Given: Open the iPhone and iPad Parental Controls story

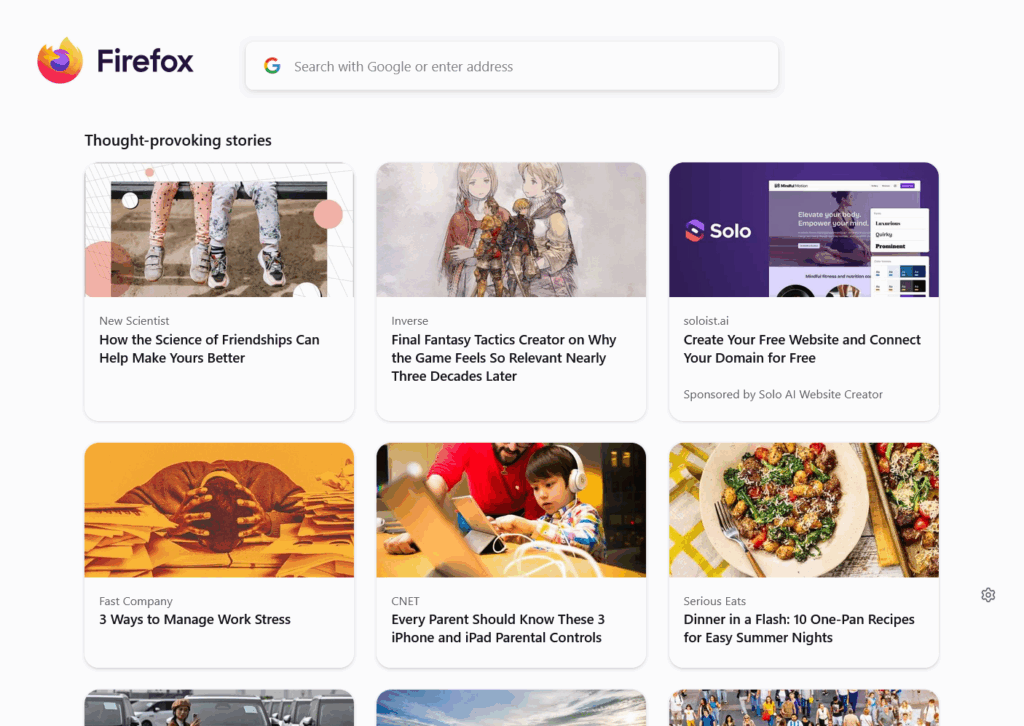Looking at the screenshot, I should coord(498,629).
